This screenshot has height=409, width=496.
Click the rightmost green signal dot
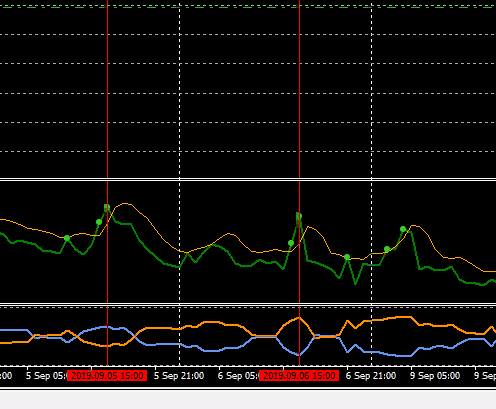403,229
